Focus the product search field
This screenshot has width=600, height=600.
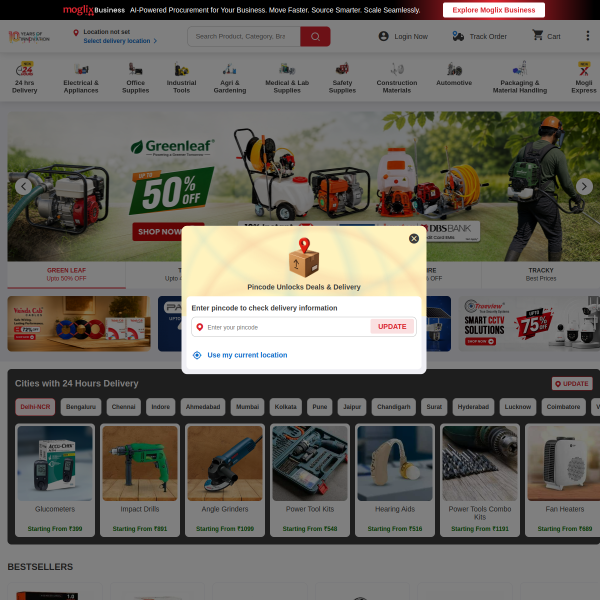pyautogui.click(x=244, y=36)
